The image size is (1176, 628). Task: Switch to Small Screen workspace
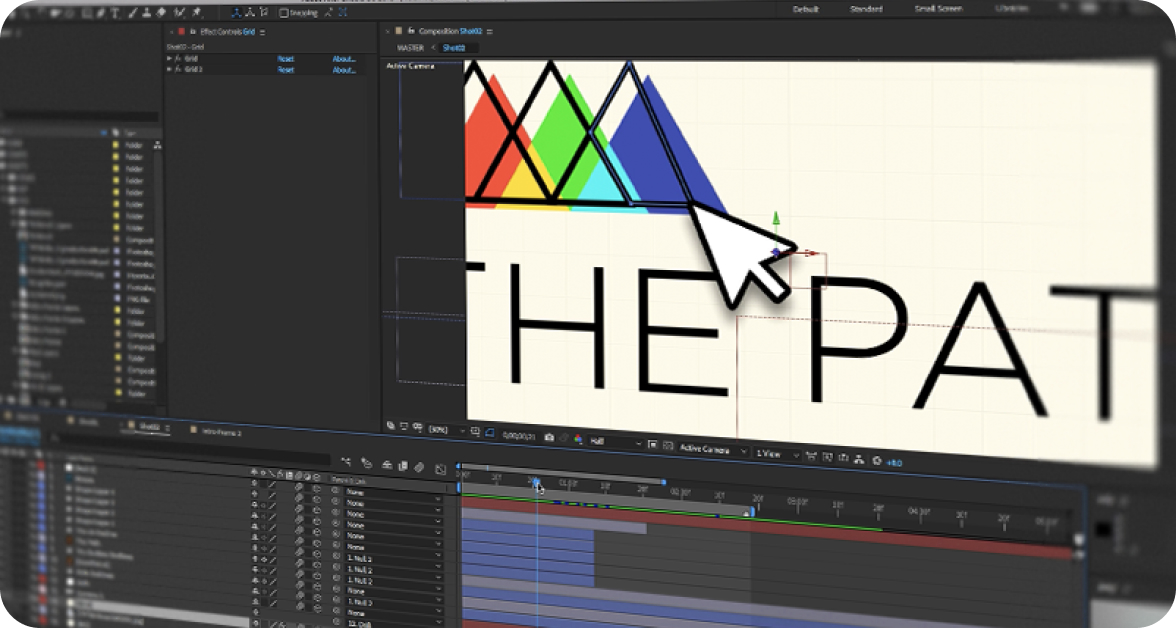[938, 9]
